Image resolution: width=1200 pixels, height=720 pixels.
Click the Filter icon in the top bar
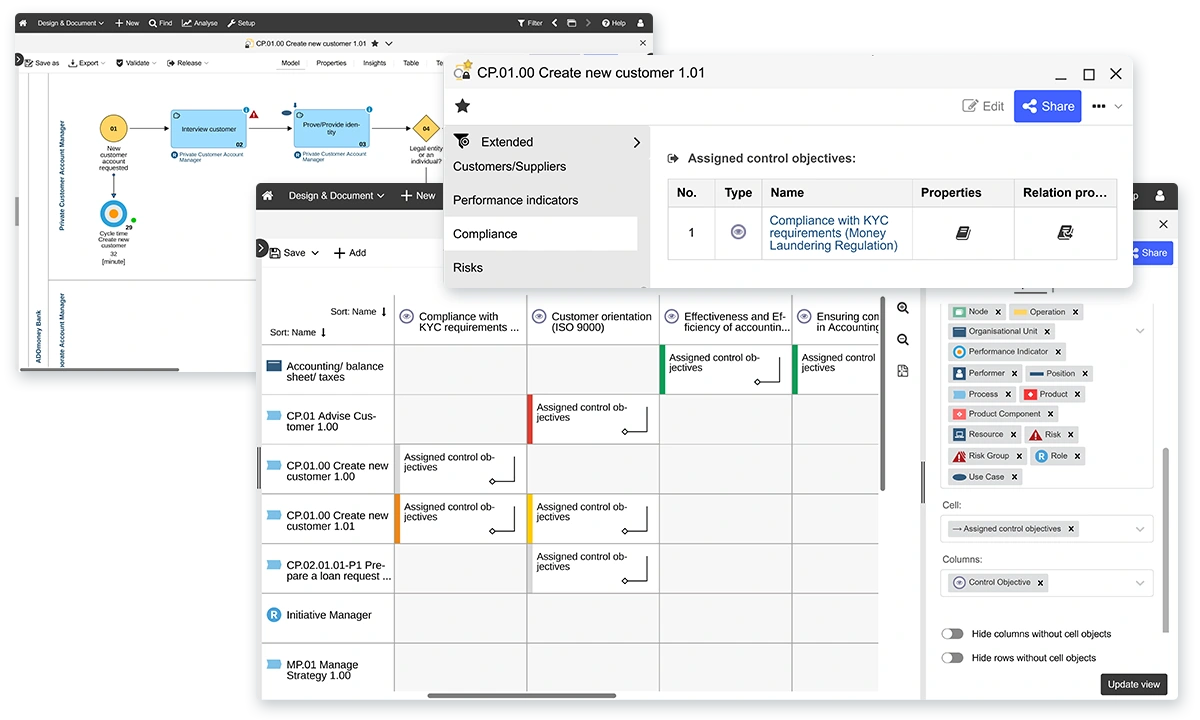pyautogui.click(x=521, y=23)
